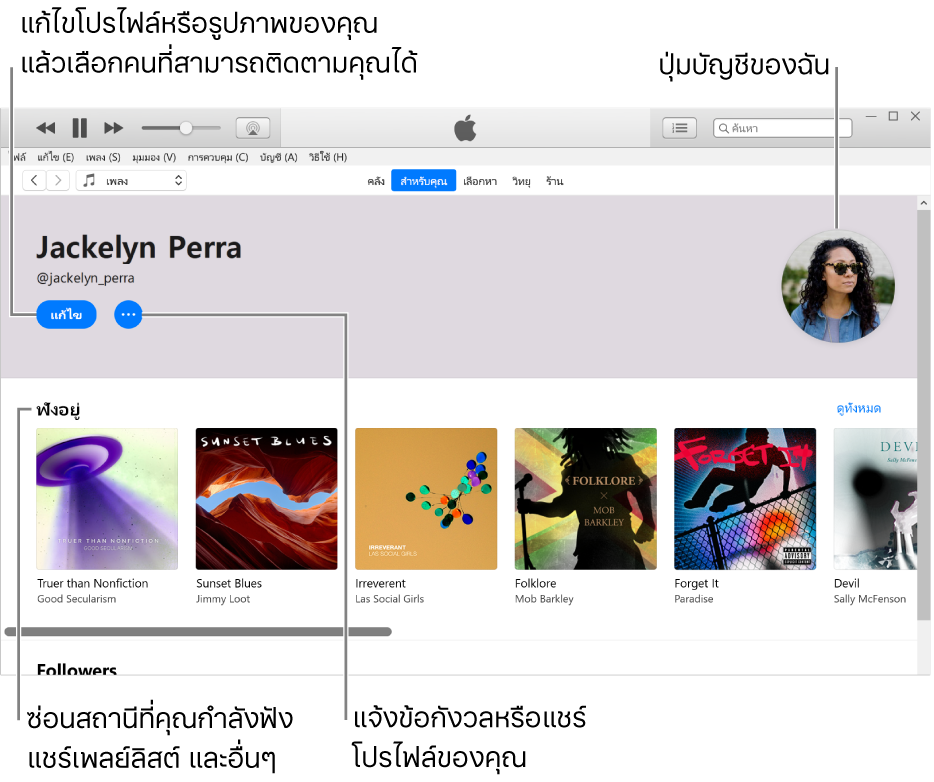Open Folklore album artwork

click(x=586, y=499)
